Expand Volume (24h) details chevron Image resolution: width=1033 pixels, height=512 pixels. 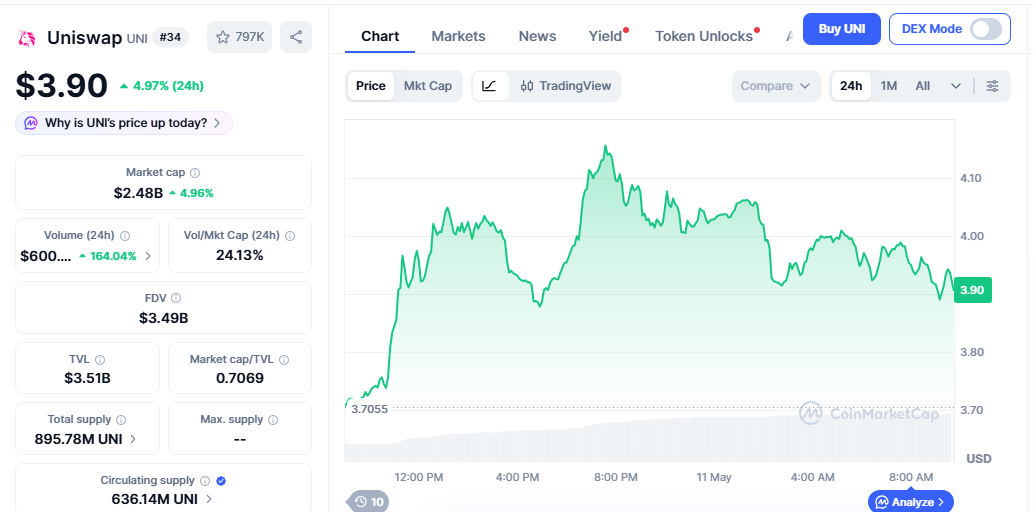[x=148, y=256]
